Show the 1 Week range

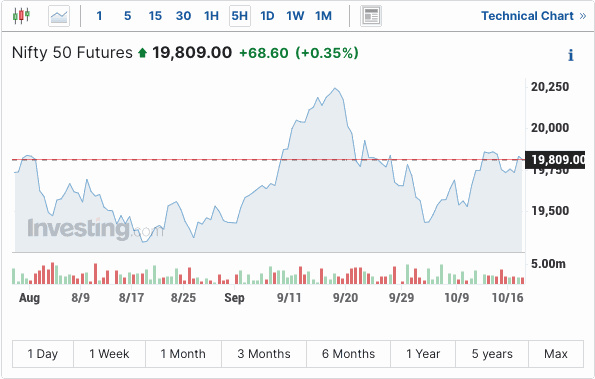(x=109, y=354)
